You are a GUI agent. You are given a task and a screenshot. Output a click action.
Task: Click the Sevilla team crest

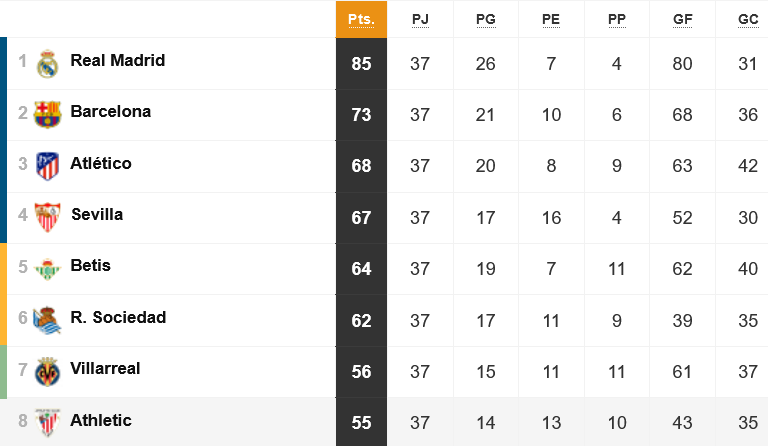point(48,217)
